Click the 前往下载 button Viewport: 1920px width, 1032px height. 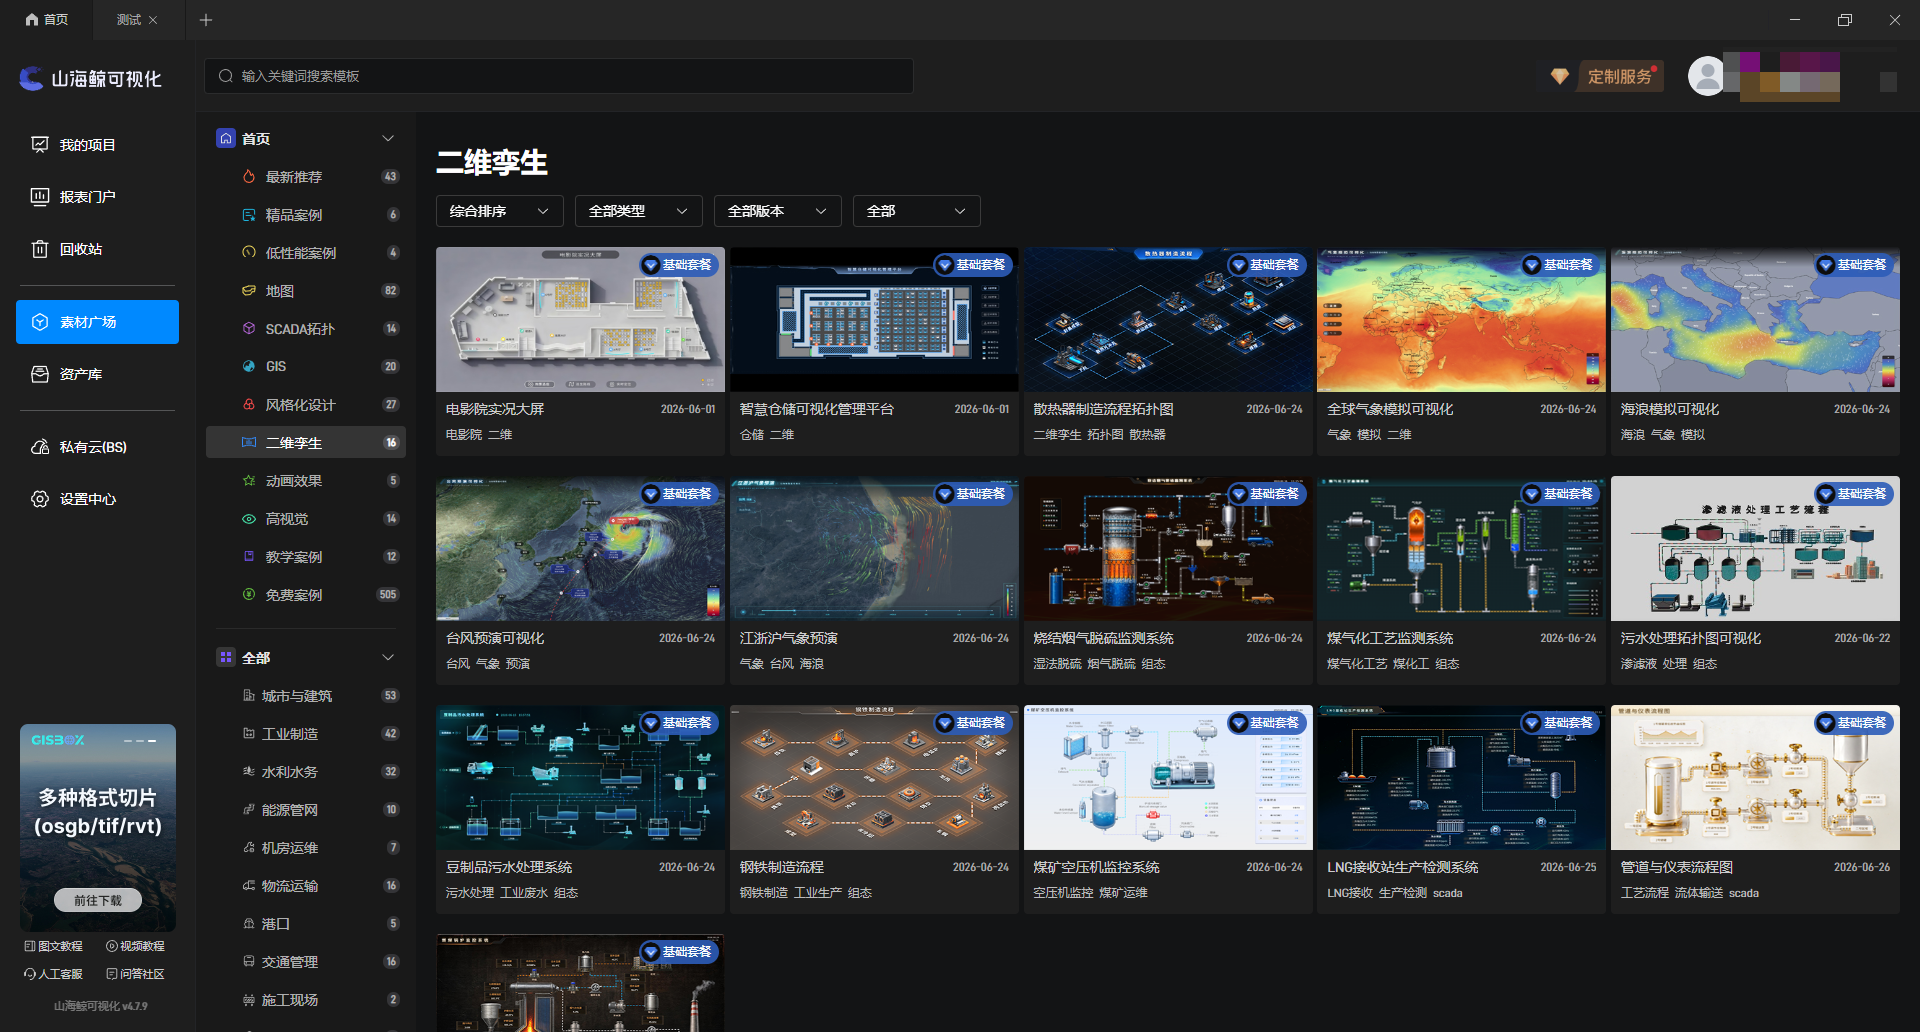[x=98, y=900]
